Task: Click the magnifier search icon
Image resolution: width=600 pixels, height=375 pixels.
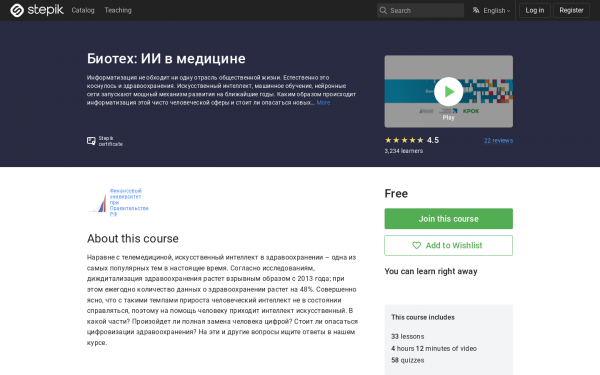Action: point(383,10)
